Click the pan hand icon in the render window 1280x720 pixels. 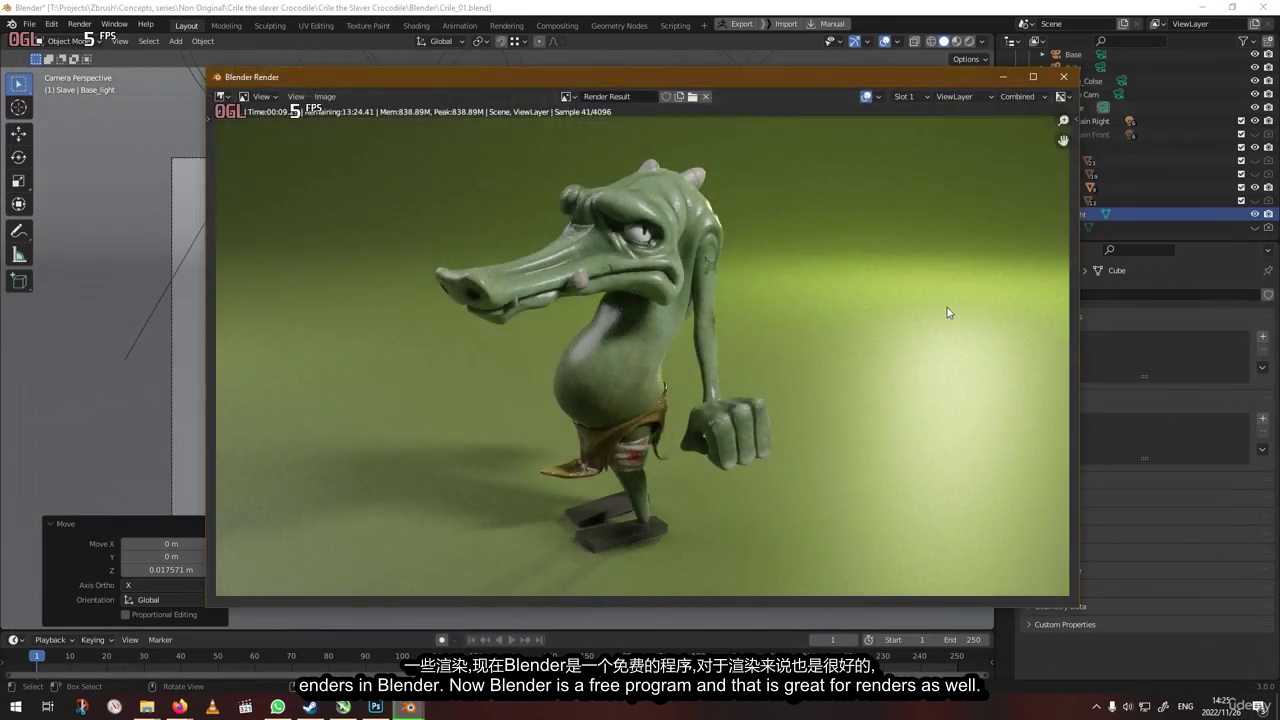pos(1063,140)
